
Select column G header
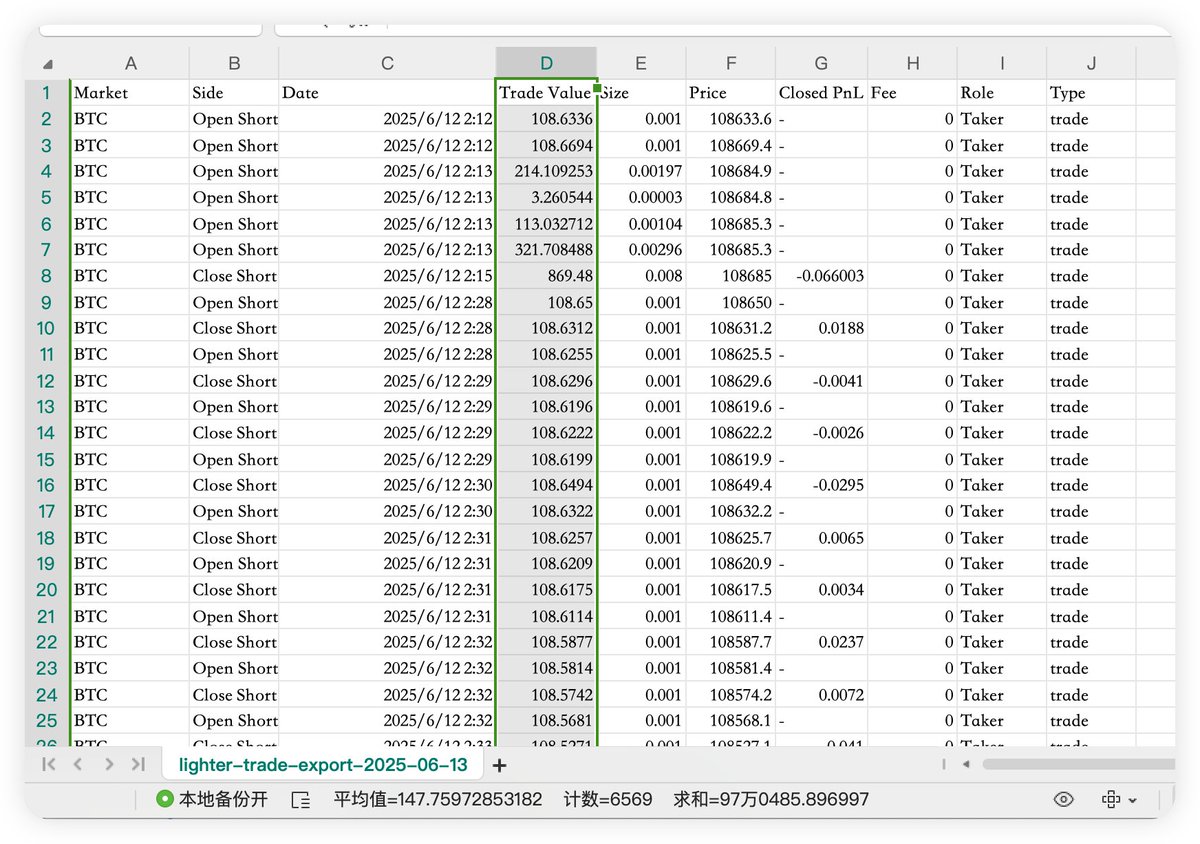[820, 63]
